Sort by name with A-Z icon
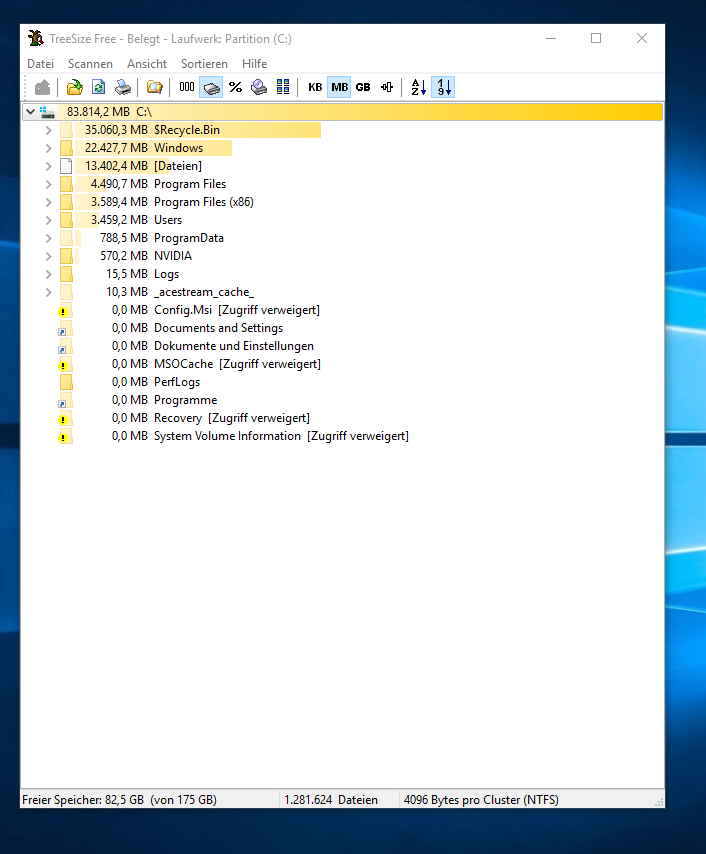This screenshot has width=706, height=854. tap(418, 87)
